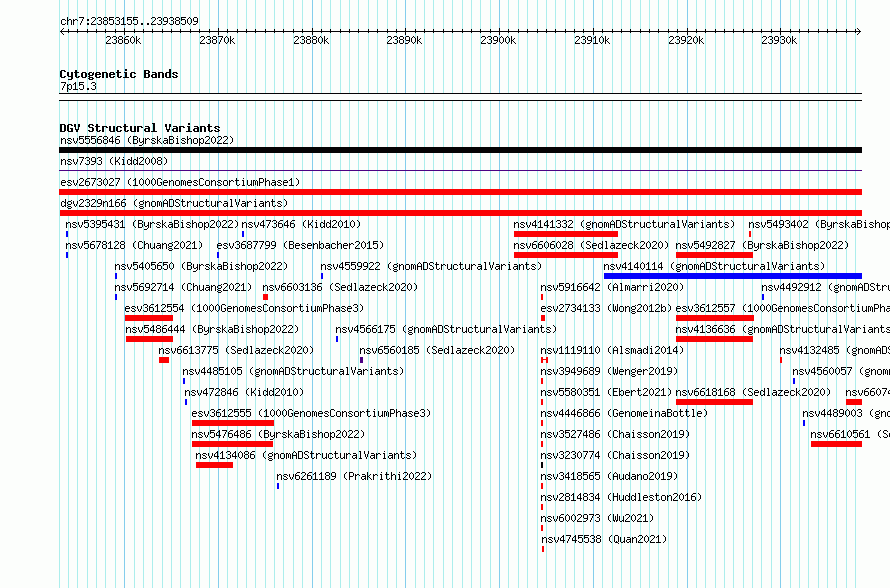Open nsv4485105 (gnomADStructuralVariants) label
This screenshot has width=890, height=588.
293,371
